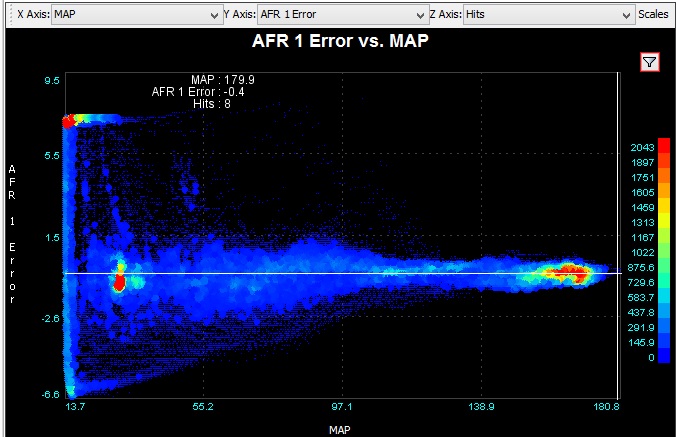The width and height of the screenshot is (676, 437).
Task: Click the X axis value 180.8
Action: coord(607,406)
